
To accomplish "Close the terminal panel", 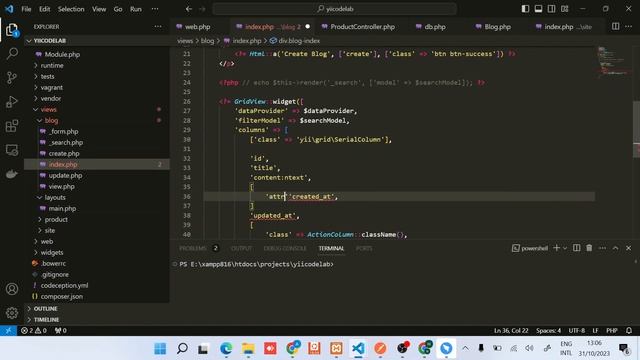I will (629, 248).
